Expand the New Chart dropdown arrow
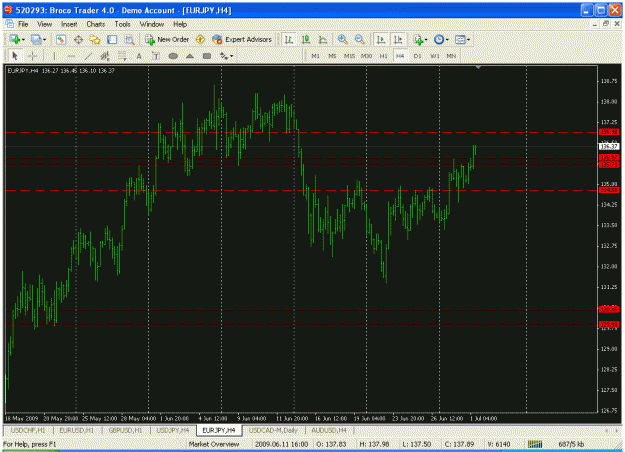Image resolution: width=625 pixels, height=452 pixels. (24, 39)
